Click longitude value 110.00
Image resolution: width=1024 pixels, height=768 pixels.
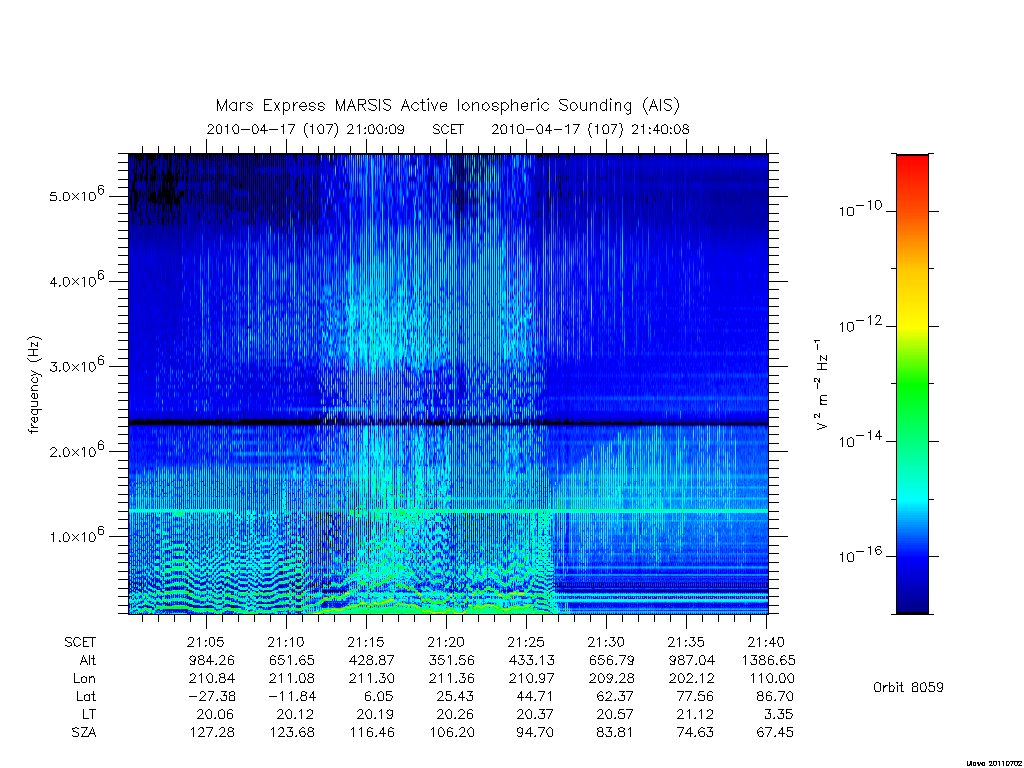[x=772, y=679]
